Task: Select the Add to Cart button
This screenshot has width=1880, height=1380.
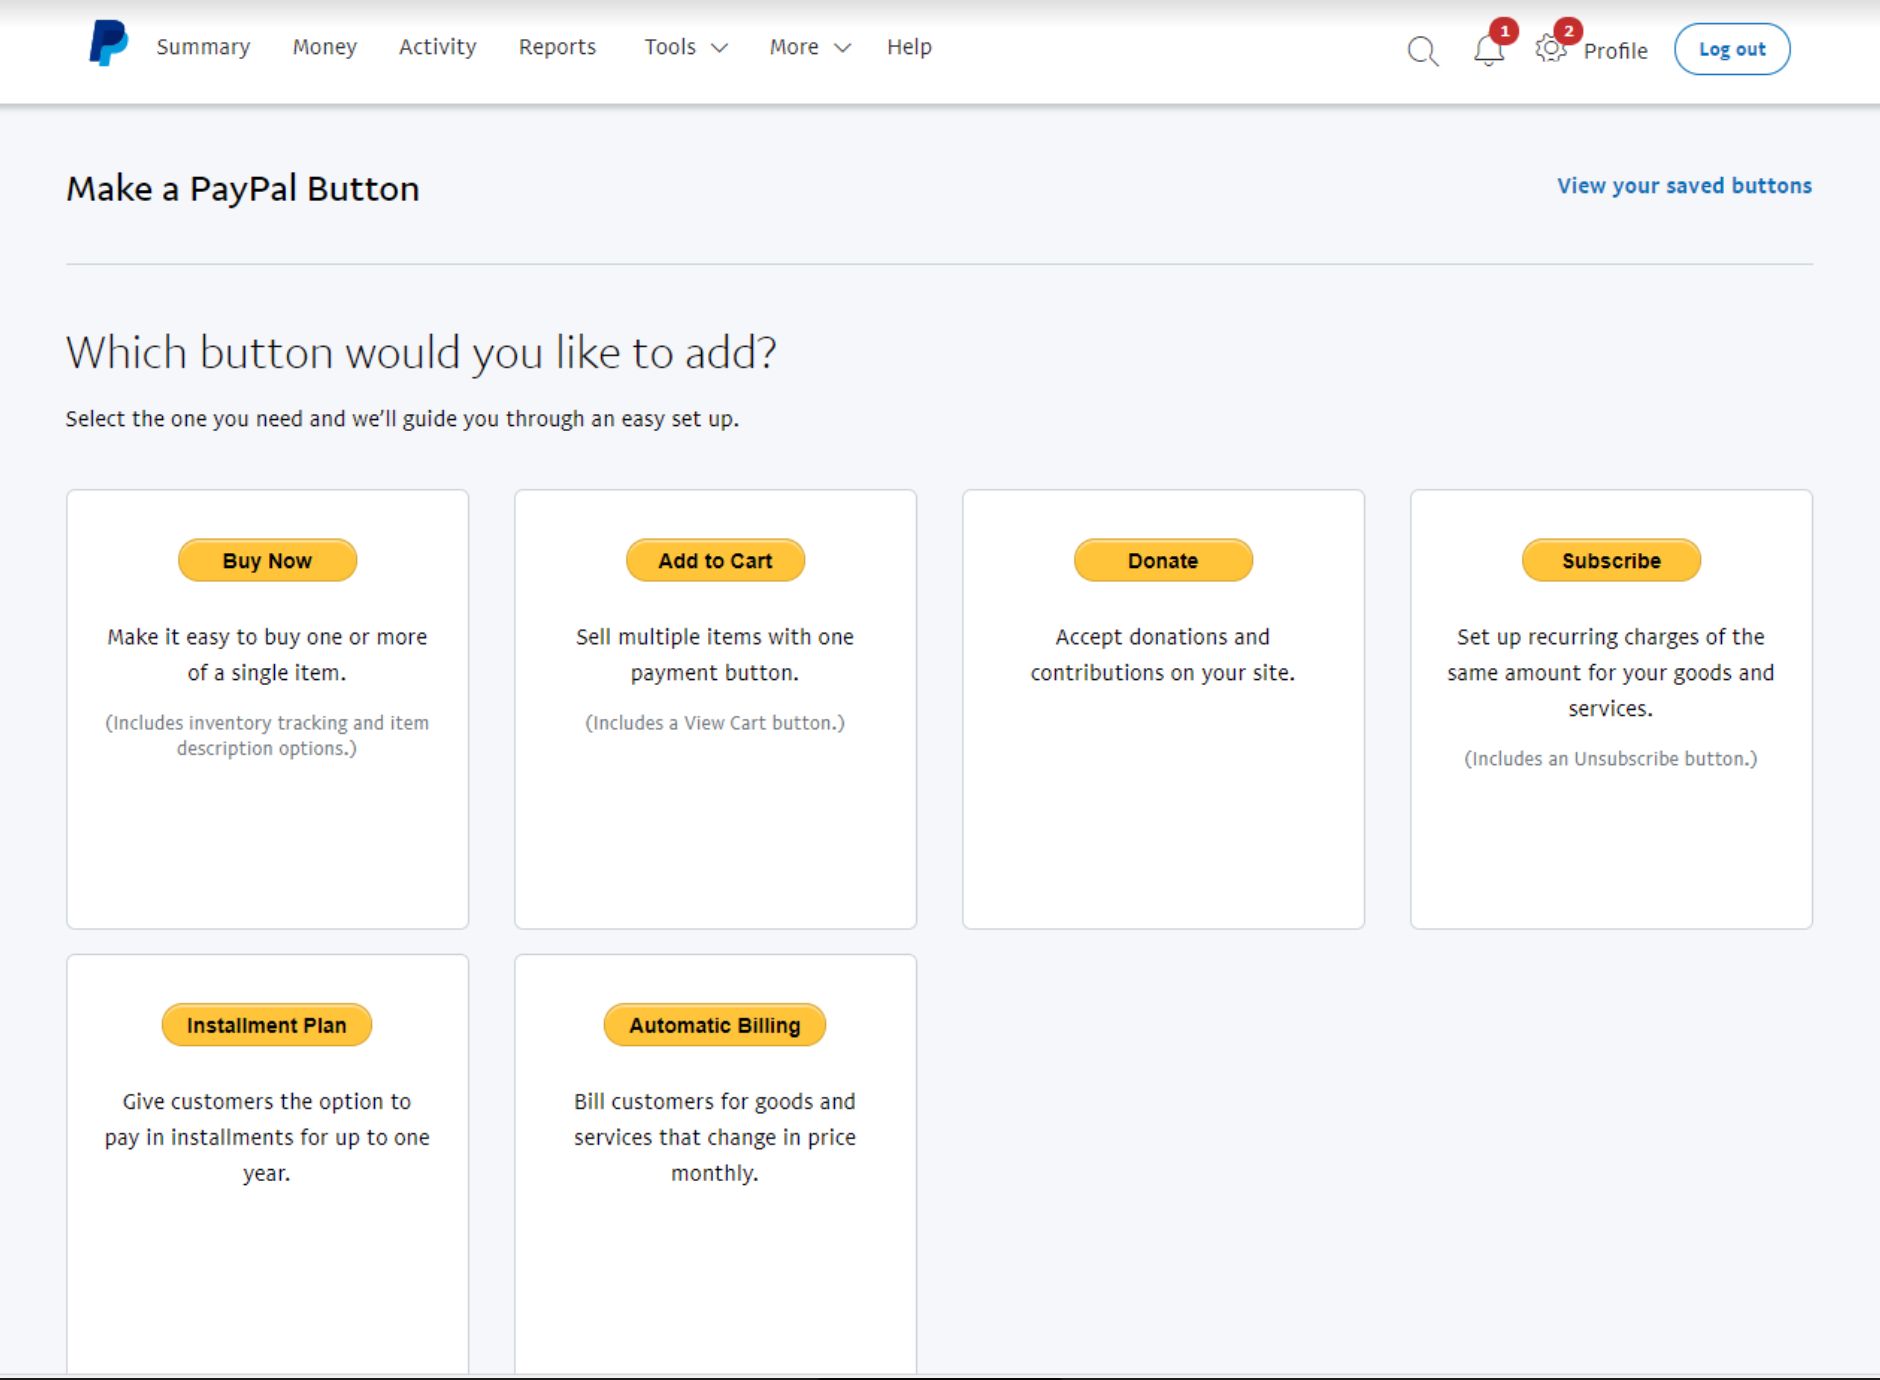Action: [715, 561]
